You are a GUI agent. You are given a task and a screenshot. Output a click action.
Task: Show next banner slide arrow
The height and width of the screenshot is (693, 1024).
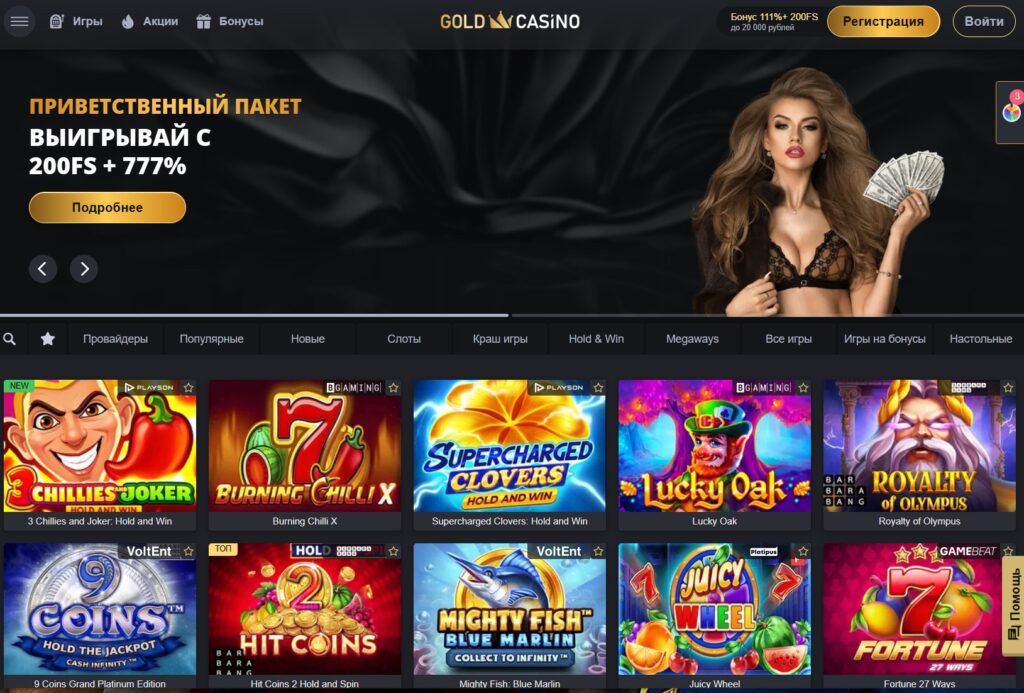pos(84,268)
